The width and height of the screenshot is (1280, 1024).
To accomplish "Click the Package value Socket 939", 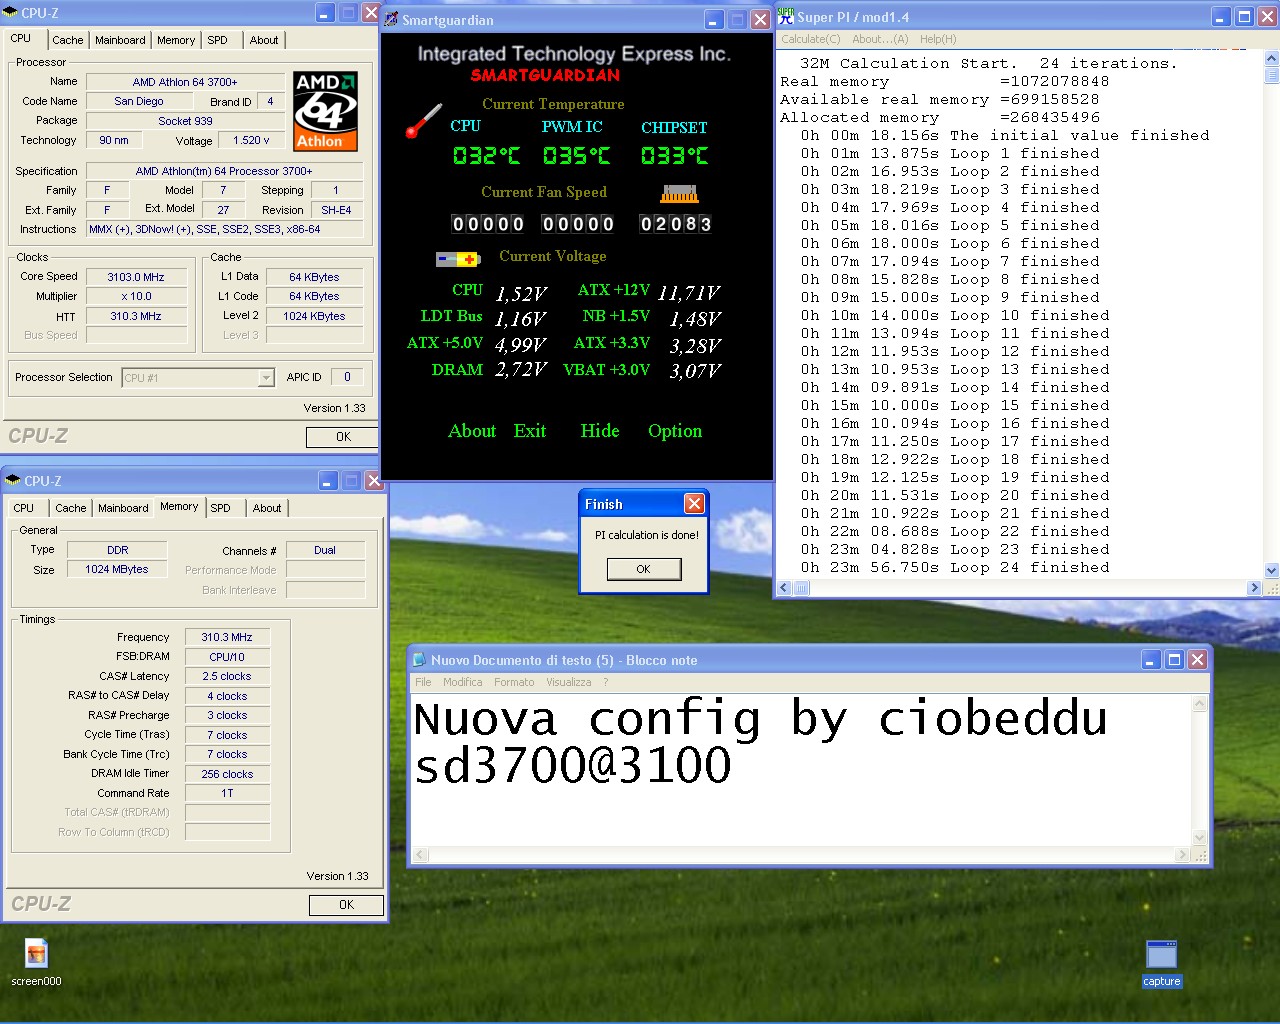I will 185,121.
